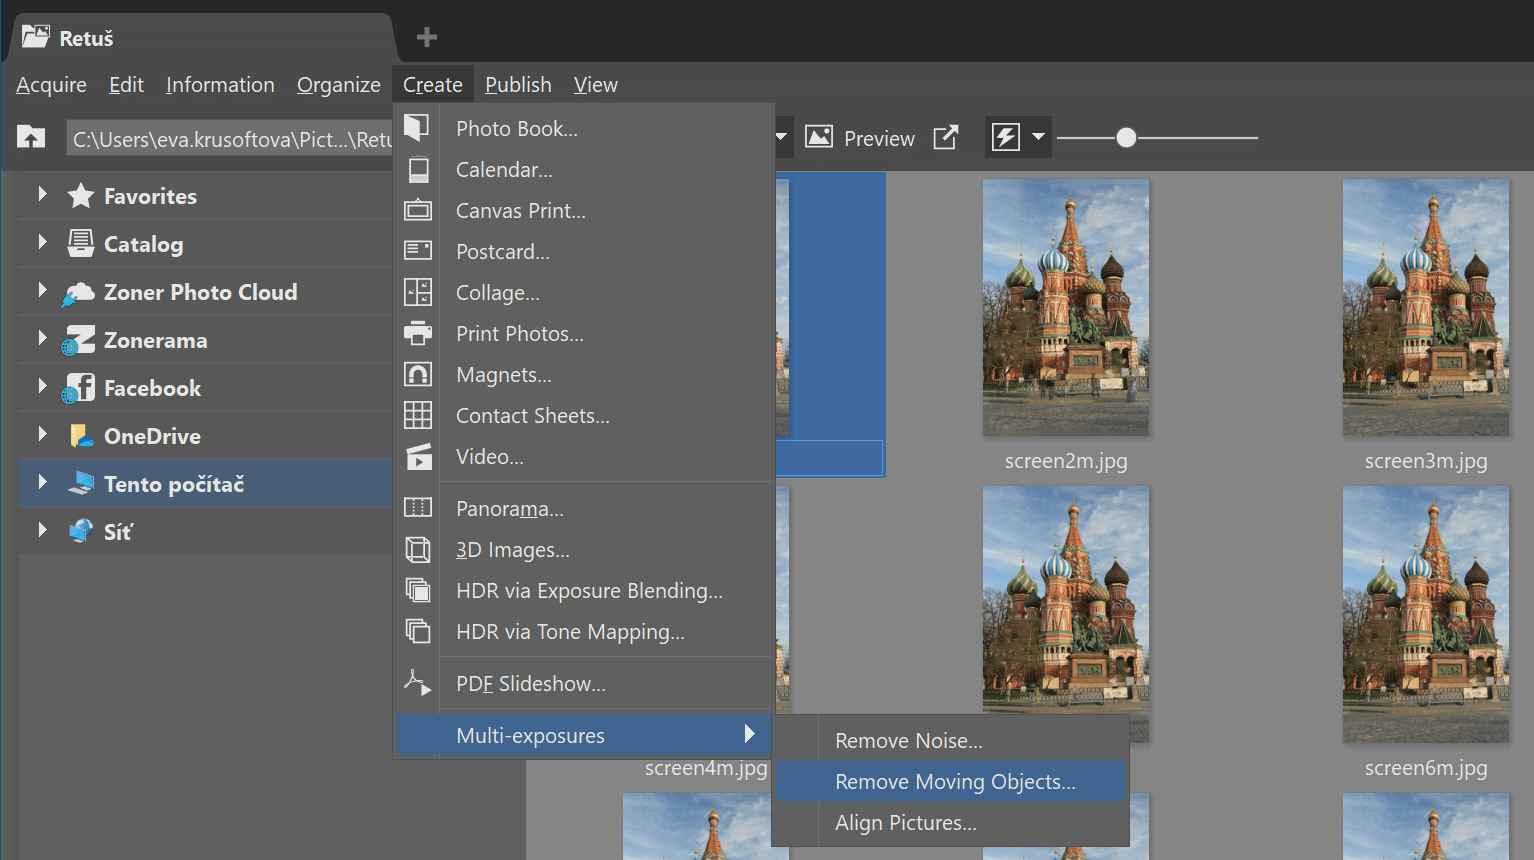Click the Preview picture icon
Viewport: 1534px width, 860px height.
pos(819,137)
